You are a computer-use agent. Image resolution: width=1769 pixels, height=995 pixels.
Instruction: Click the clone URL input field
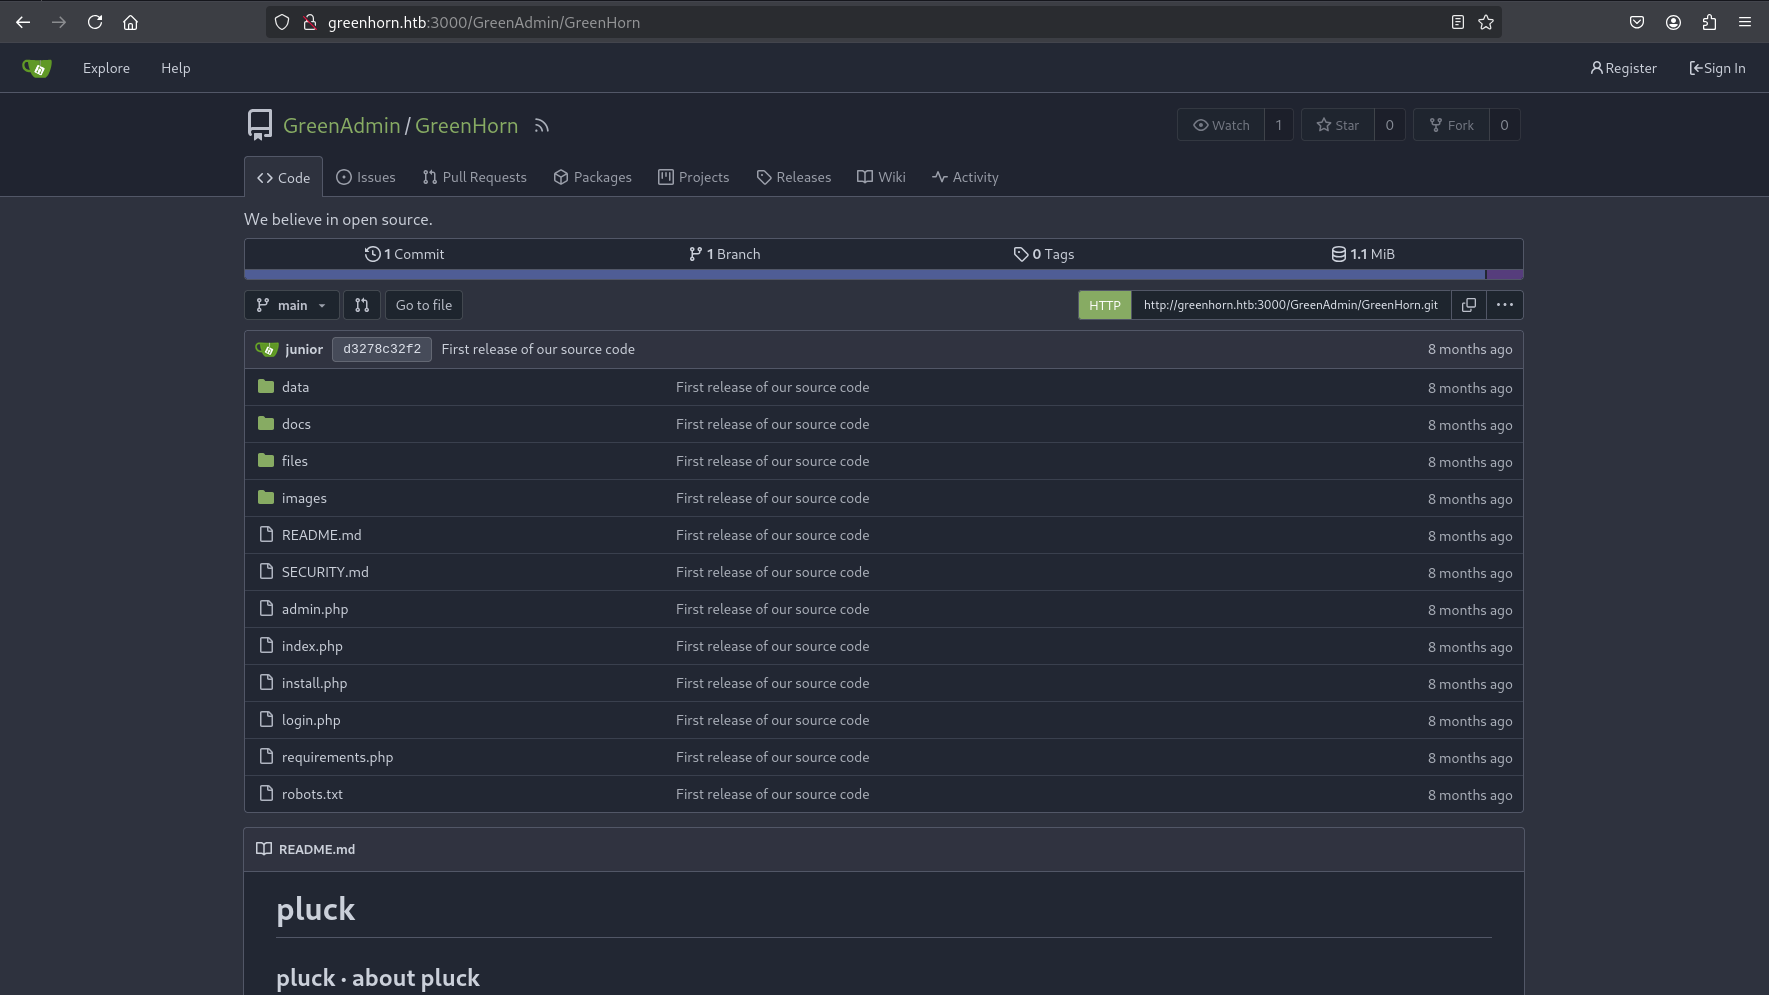pos(1290,305)
